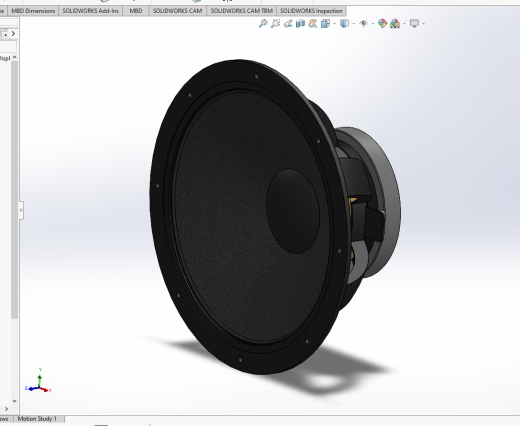Expand the Display Style dropdown arrow
Screen dimensions: 520x426
pos(354,24)
